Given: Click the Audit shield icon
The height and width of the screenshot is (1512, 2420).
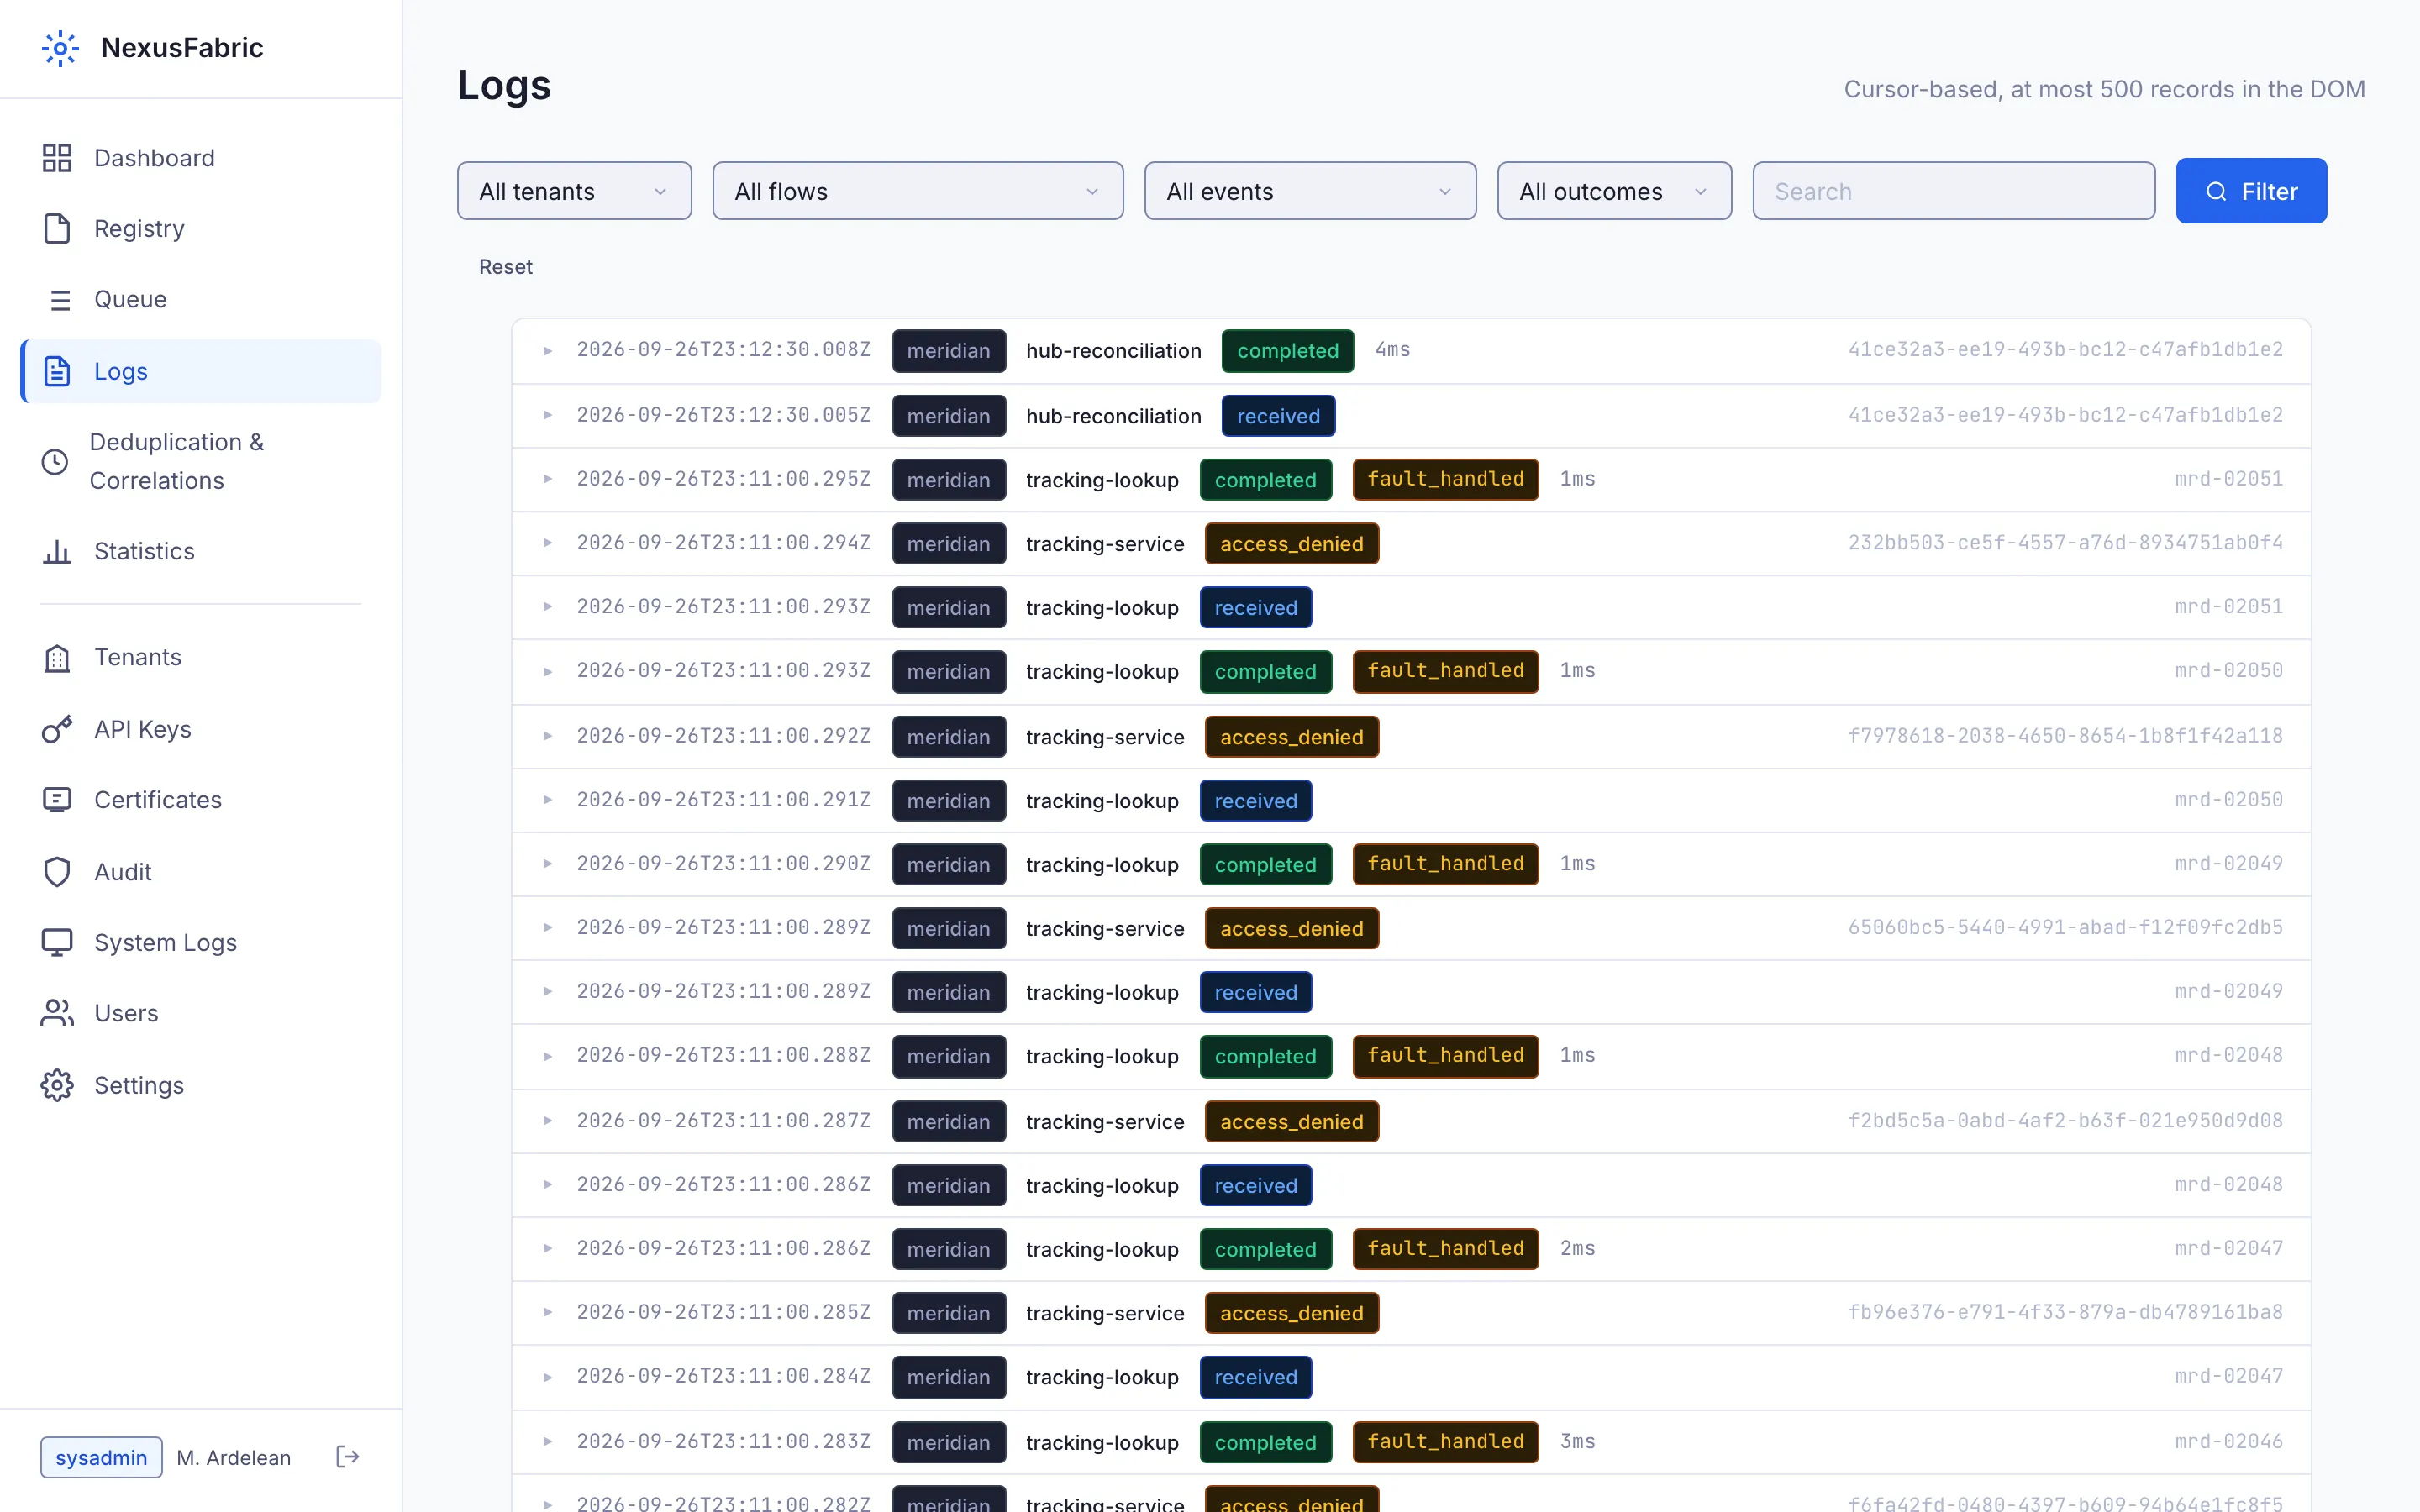Looking at the screenshot, I should point(57,872).
